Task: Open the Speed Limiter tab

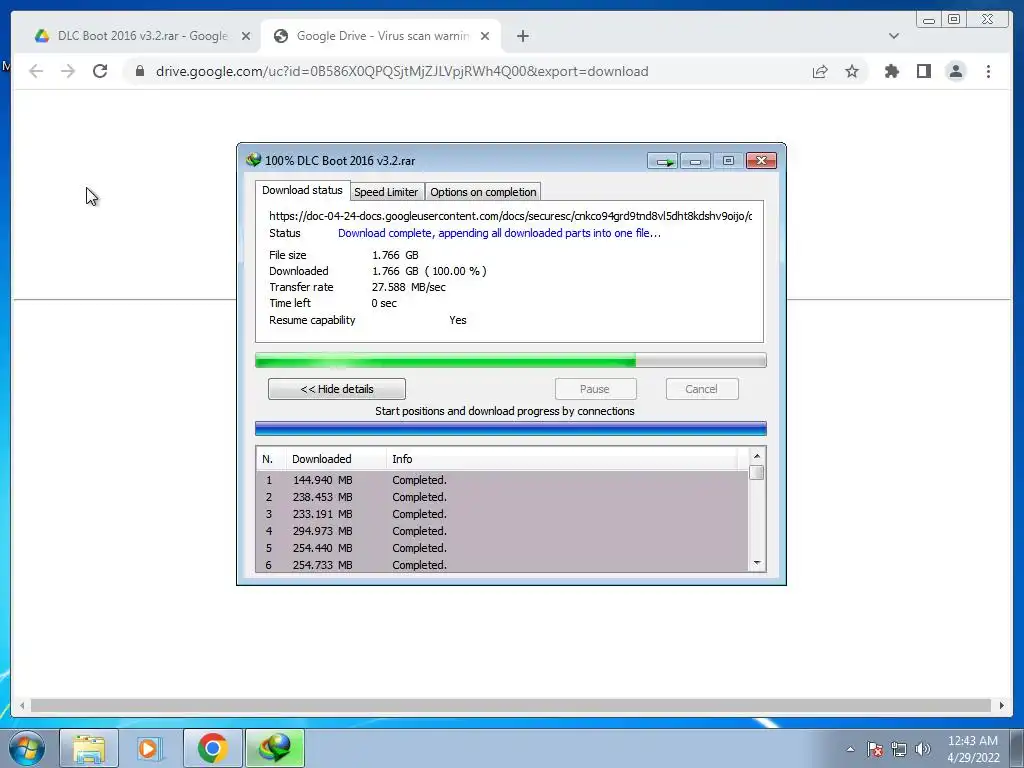Action: pyautogui.click(x=386, y=192)
